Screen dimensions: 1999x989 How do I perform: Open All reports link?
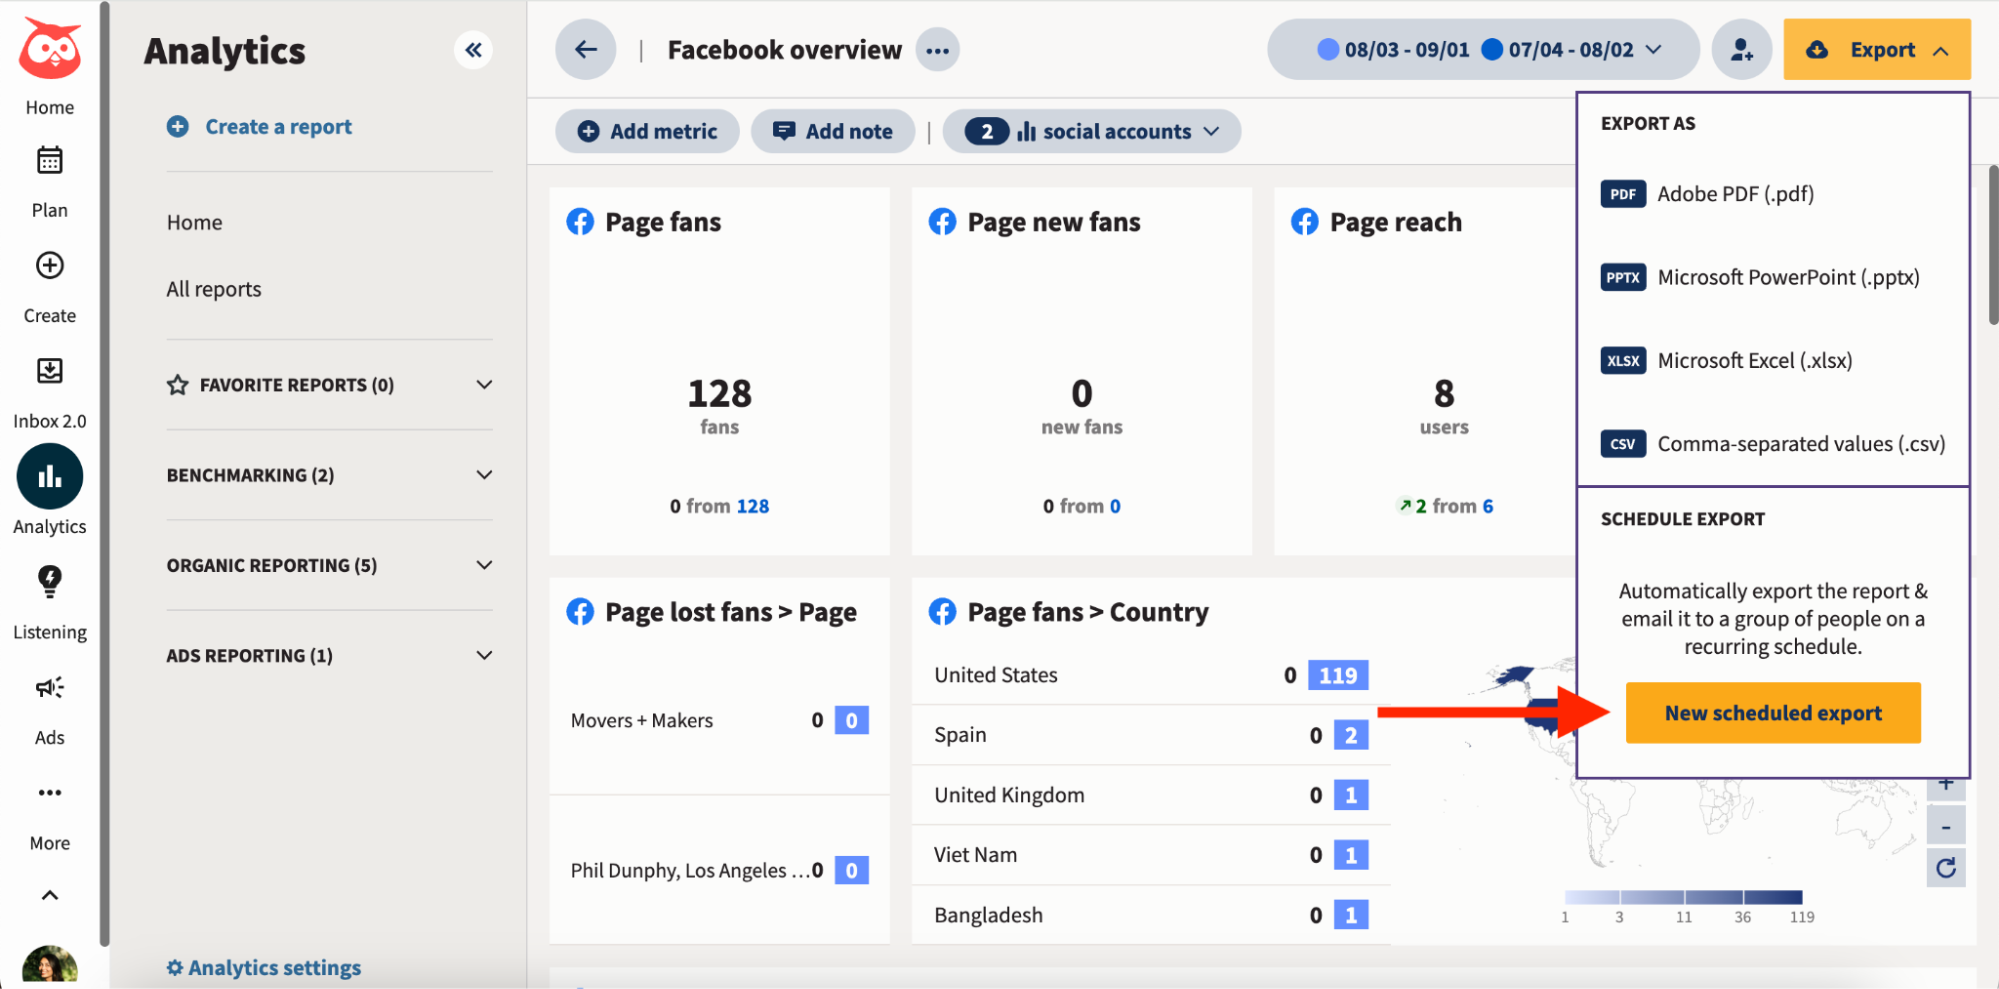214,289
